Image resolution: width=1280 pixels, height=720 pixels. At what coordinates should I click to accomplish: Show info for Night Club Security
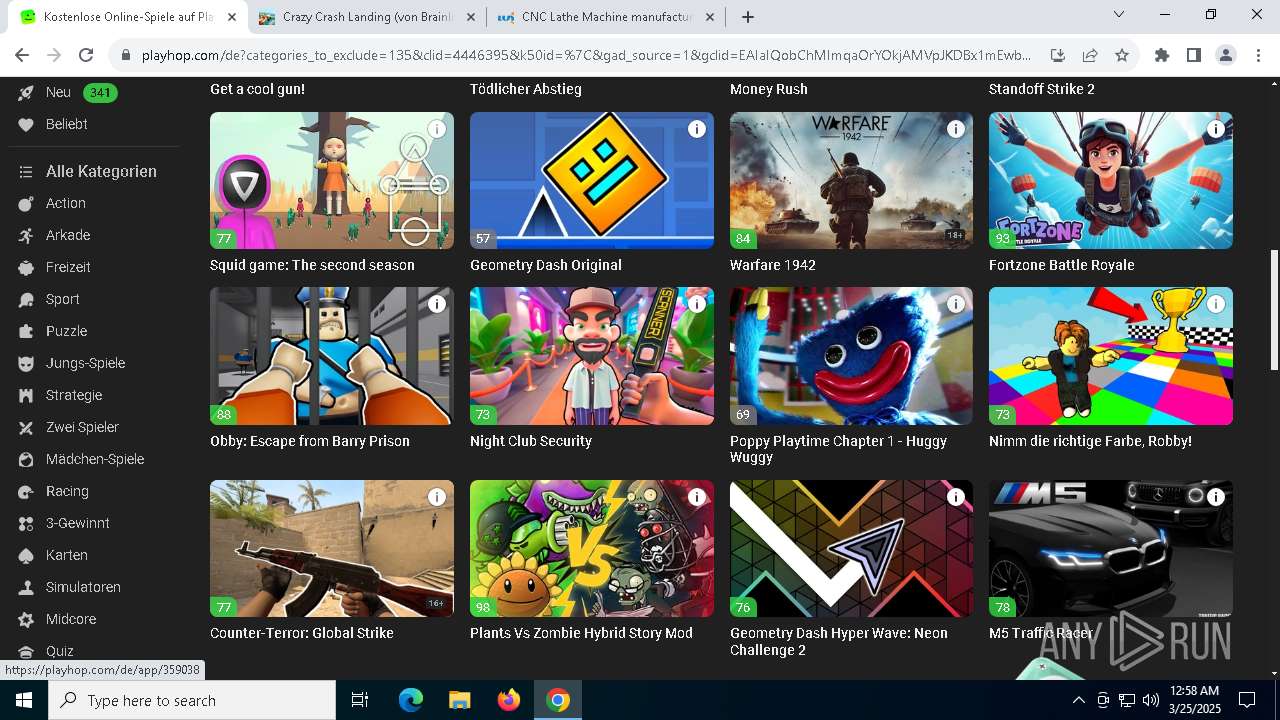point(697,304)
